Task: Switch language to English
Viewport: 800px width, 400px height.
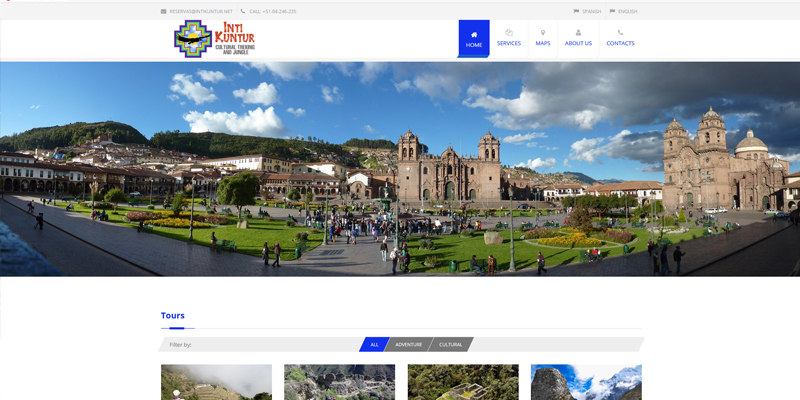Action: (x=627, y=11)
